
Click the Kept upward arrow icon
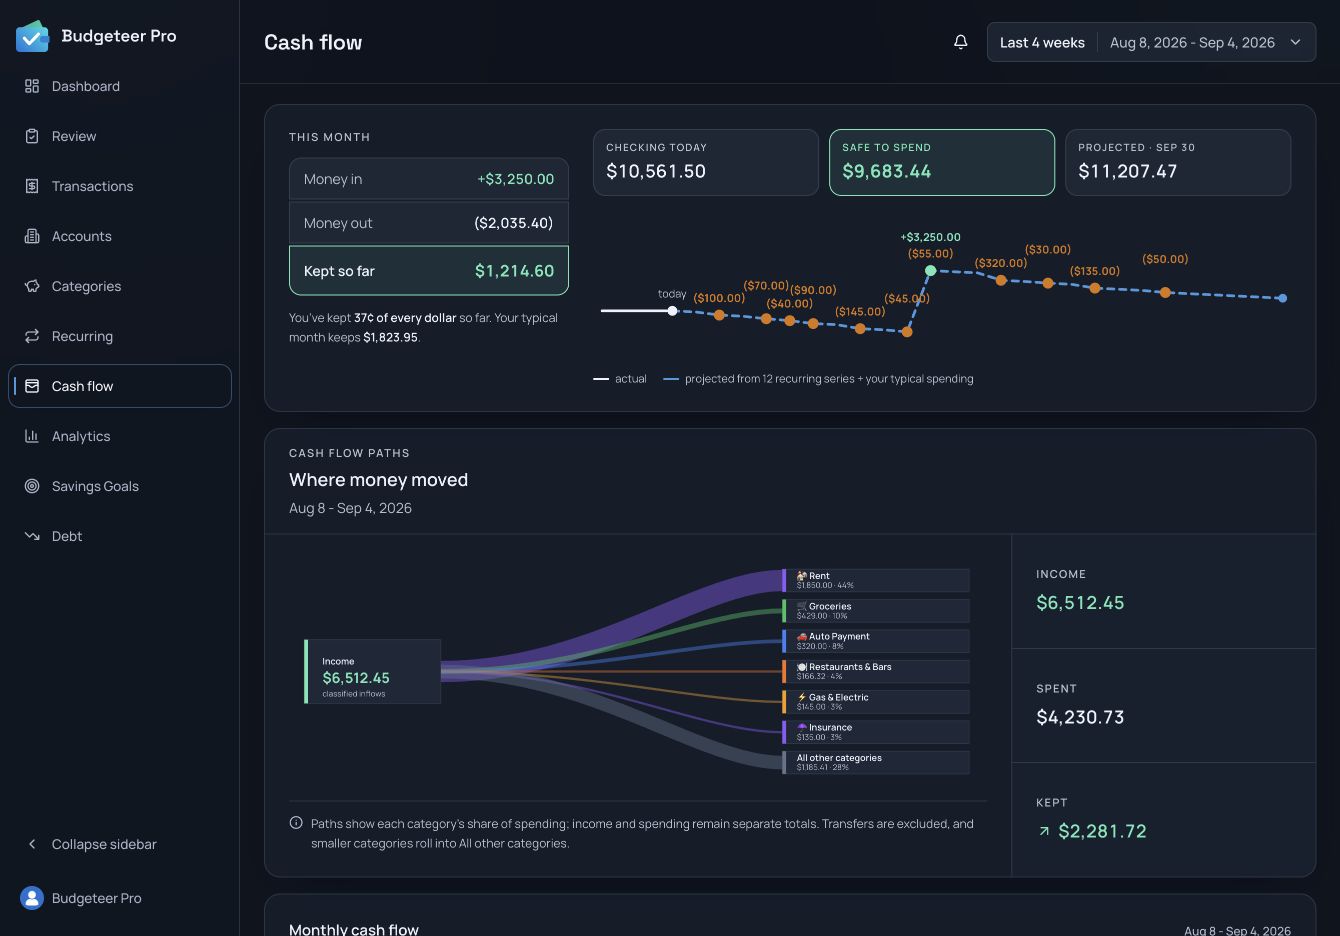(x=1044, y=831)
